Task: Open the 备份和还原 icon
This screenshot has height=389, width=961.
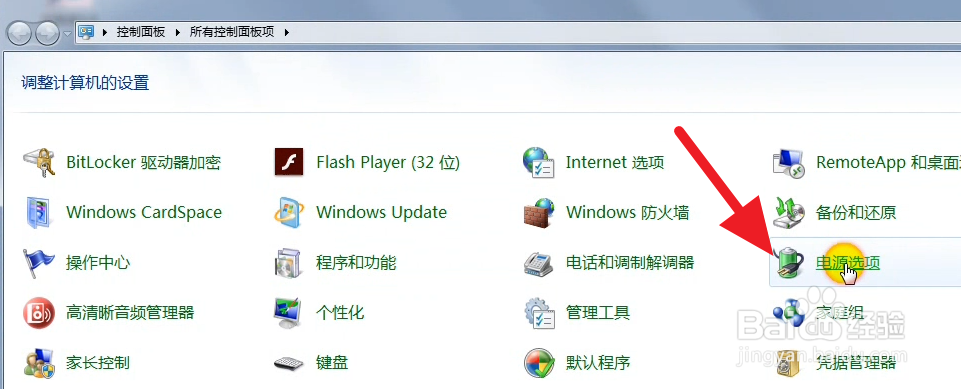Action: (788, 213)
